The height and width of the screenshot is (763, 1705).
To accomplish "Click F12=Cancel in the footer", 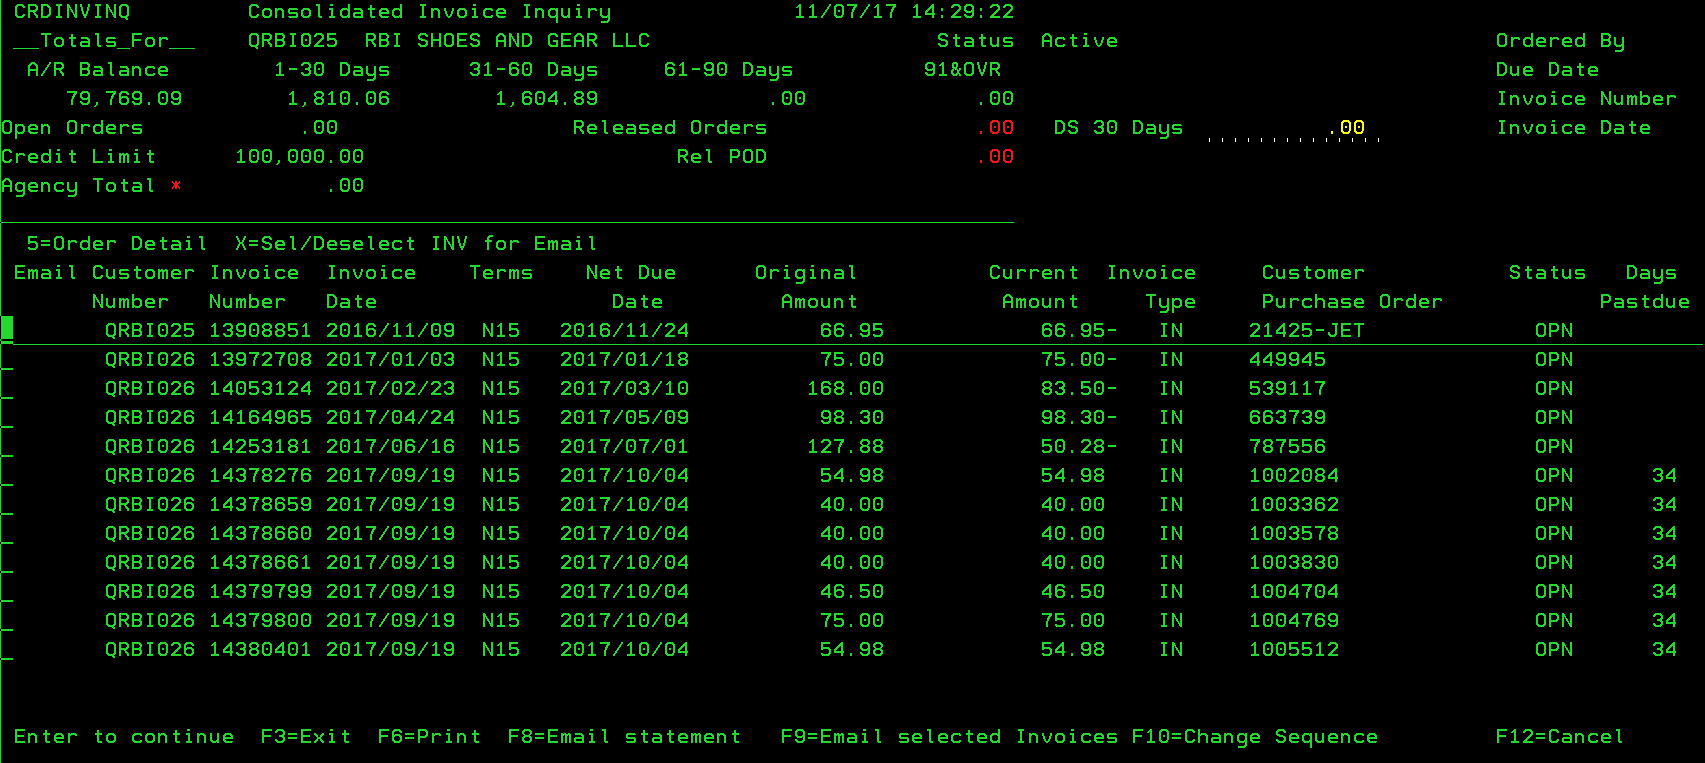I will (1559, 737).
